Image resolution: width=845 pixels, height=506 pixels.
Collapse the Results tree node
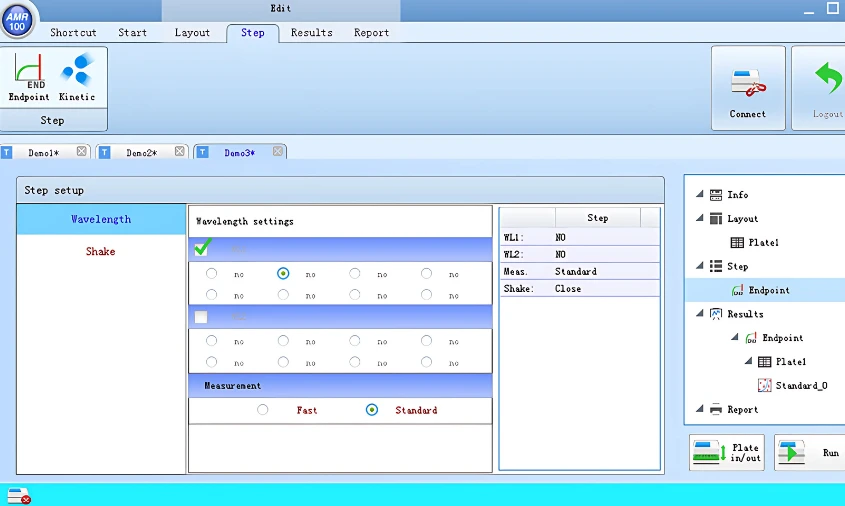coord(699,314)
